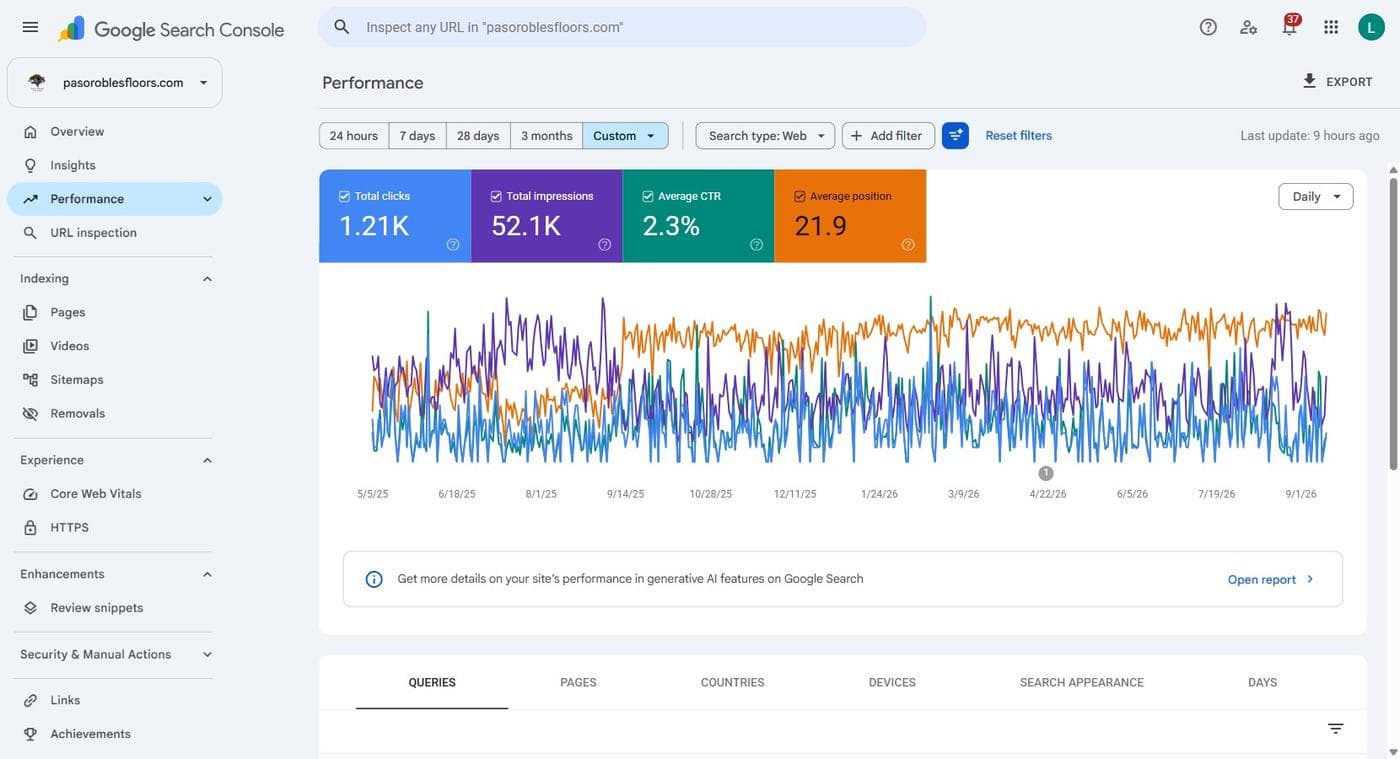Viewport: 1400px width, 759px height.
Task: Open the account avatar L
Action: (1371, 27)
